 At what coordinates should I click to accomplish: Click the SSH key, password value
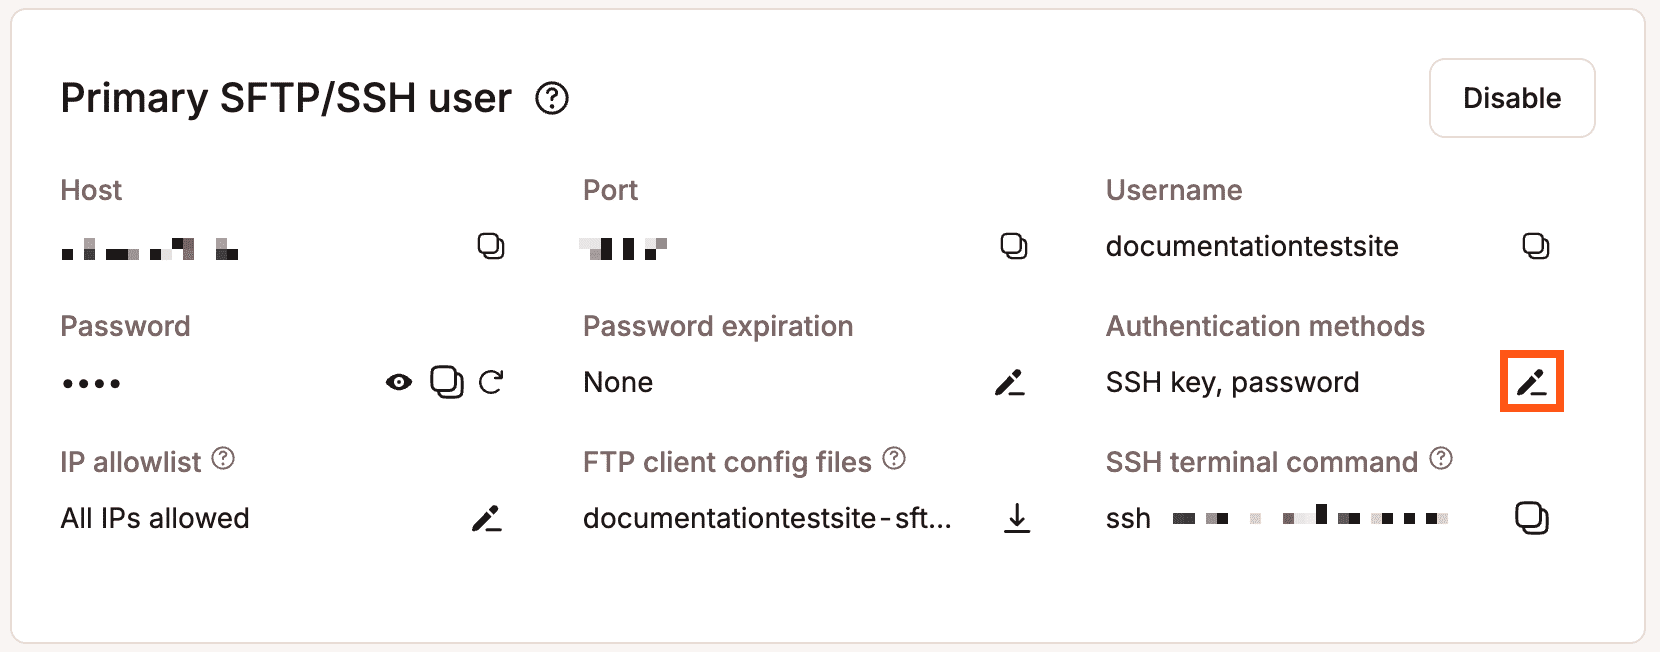(1232, 382)
